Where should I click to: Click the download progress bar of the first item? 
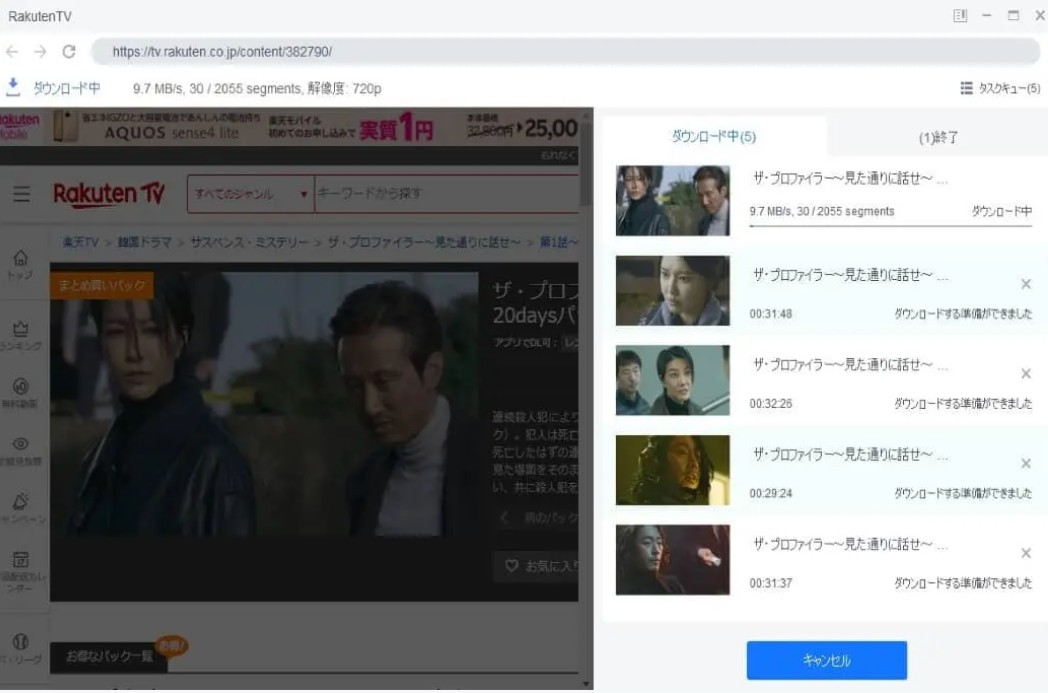890,226
